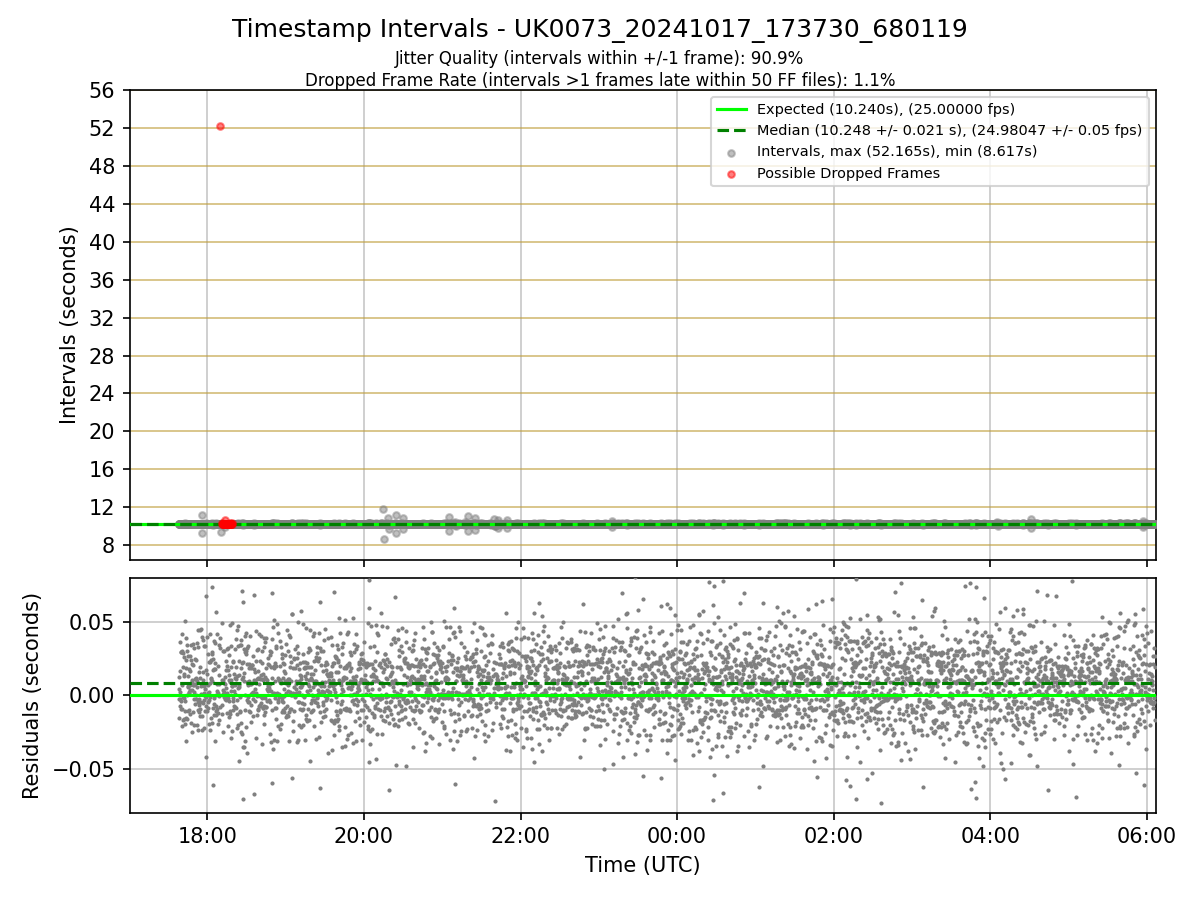Click the red dropped-frame cluster after 18:00
Image resolution: width=1200 pixels, height=900 pixels.
pyautogui.click(x=227, y=523)
